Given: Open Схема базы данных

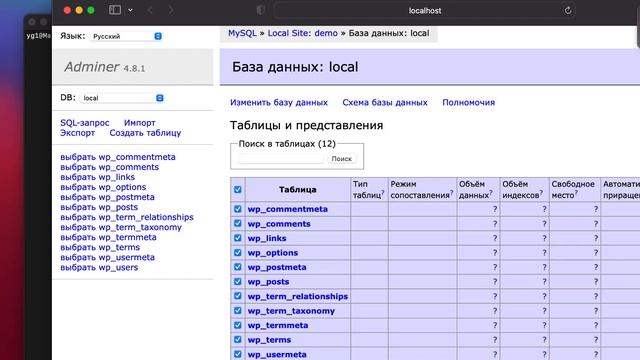Looking at the screenshot, I should pyautogui.click(x=385, y=102).
